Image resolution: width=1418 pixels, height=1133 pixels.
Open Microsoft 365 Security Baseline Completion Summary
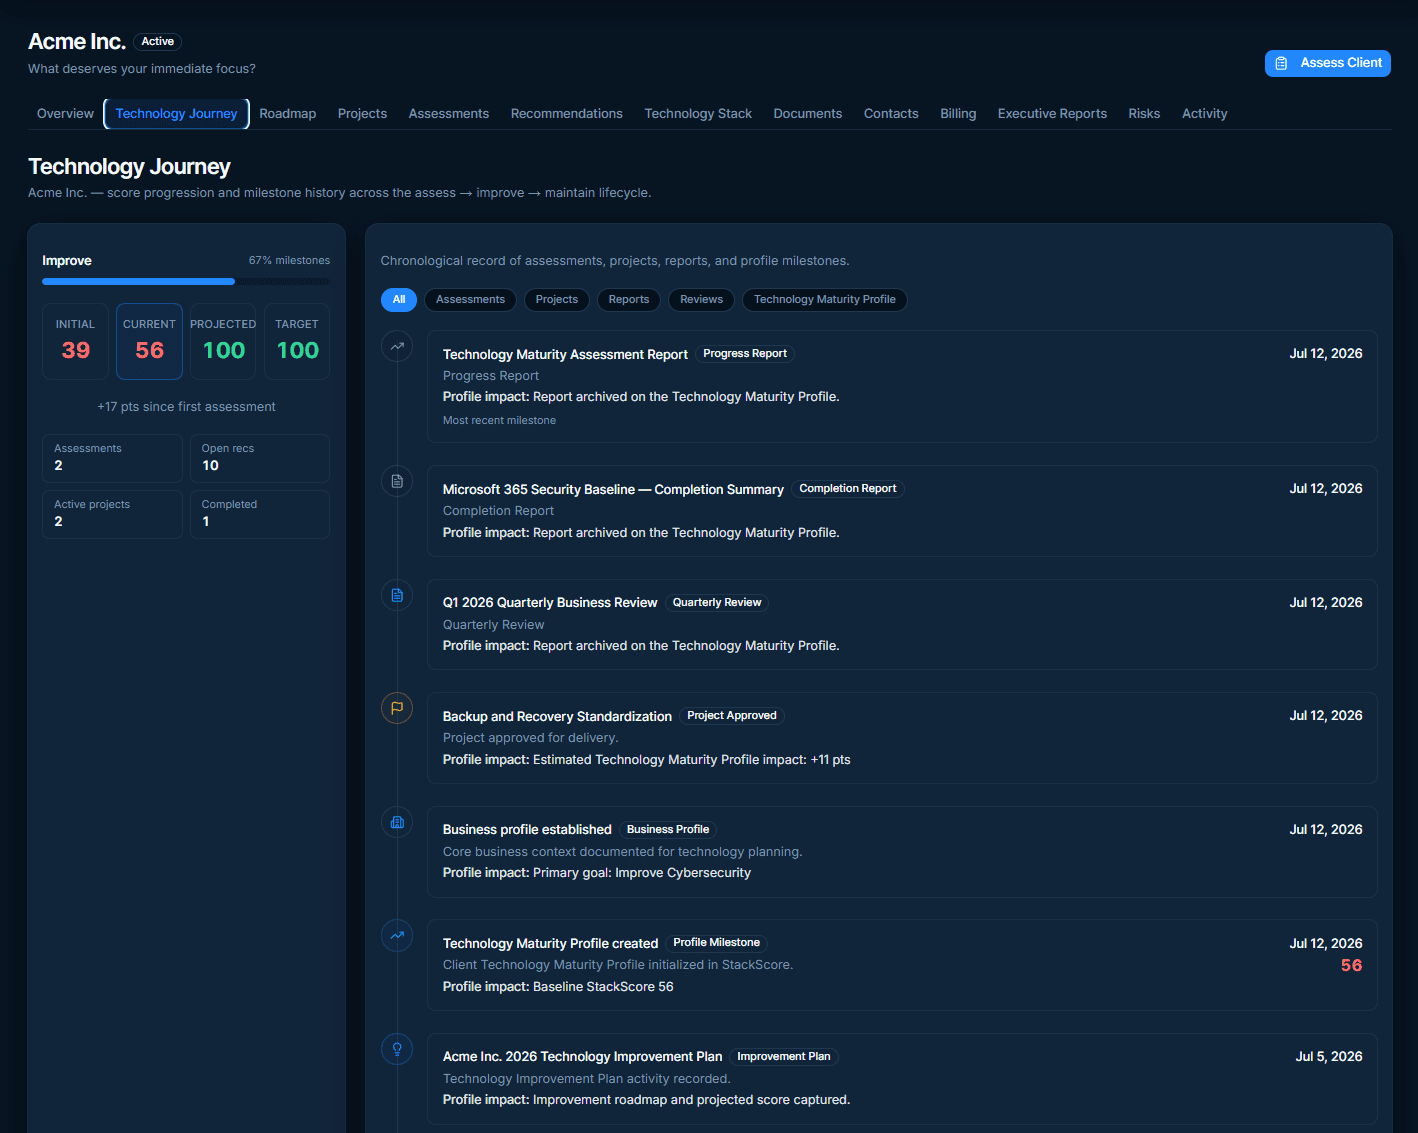tap(902, 511)
